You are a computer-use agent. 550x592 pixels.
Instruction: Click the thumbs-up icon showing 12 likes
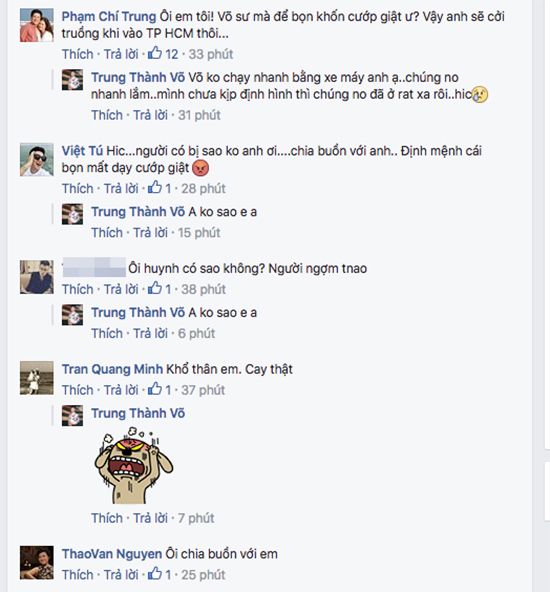[x=155, y=53]
